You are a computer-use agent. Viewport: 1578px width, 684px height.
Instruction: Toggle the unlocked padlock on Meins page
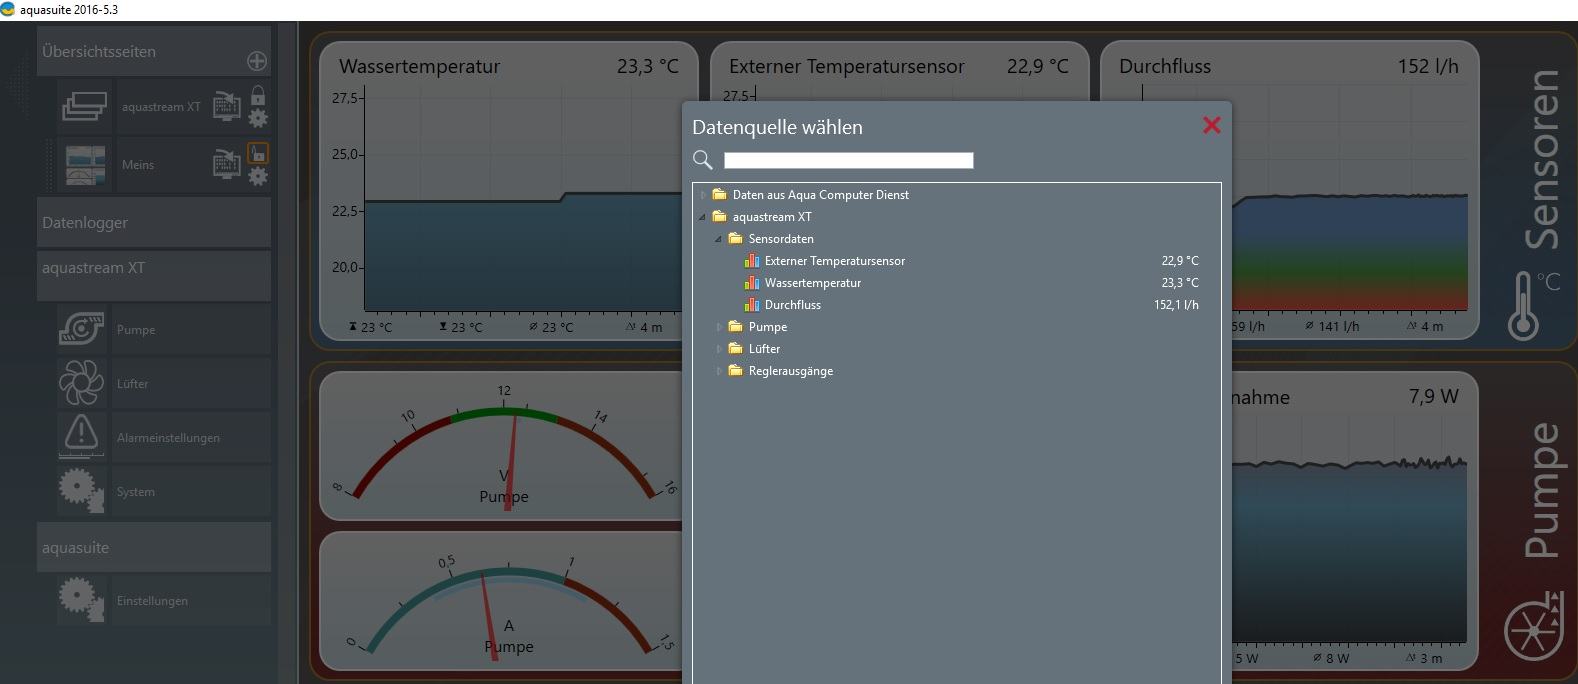coord(258,153)
